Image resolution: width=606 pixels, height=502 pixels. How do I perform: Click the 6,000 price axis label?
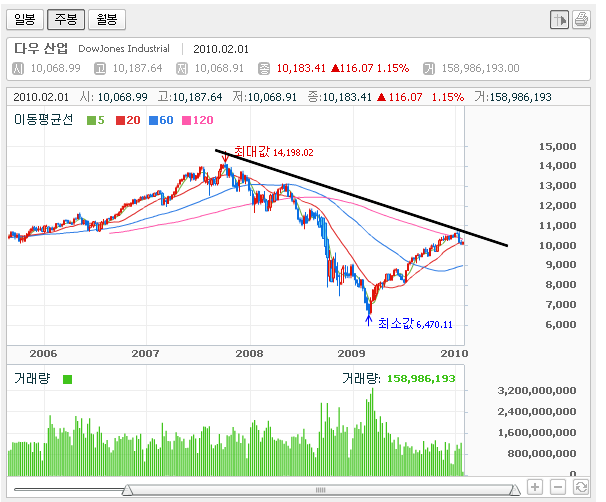coord(560,325)
